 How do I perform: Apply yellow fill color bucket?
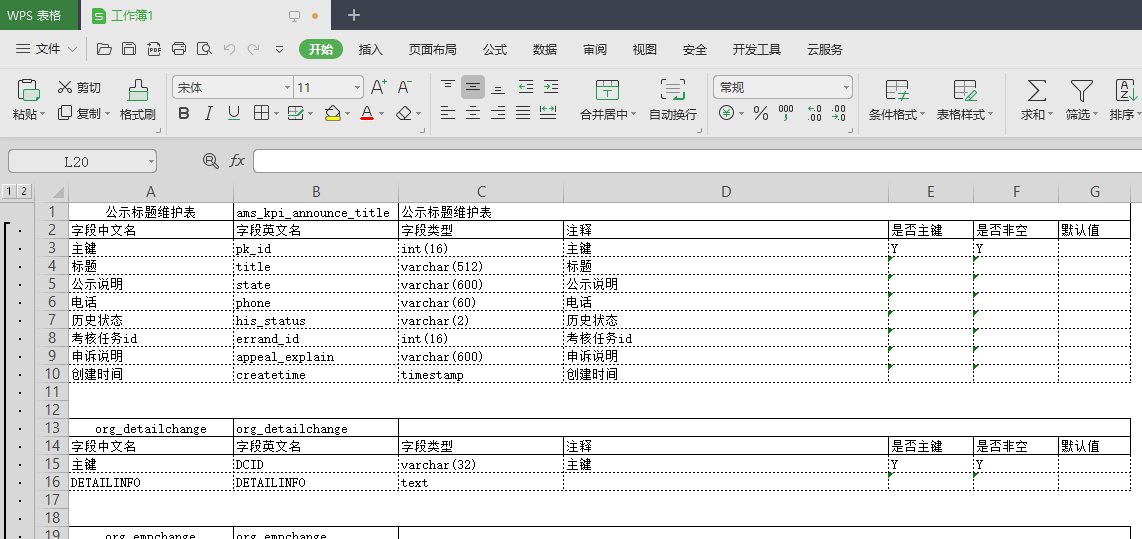(x=333, y=113)
